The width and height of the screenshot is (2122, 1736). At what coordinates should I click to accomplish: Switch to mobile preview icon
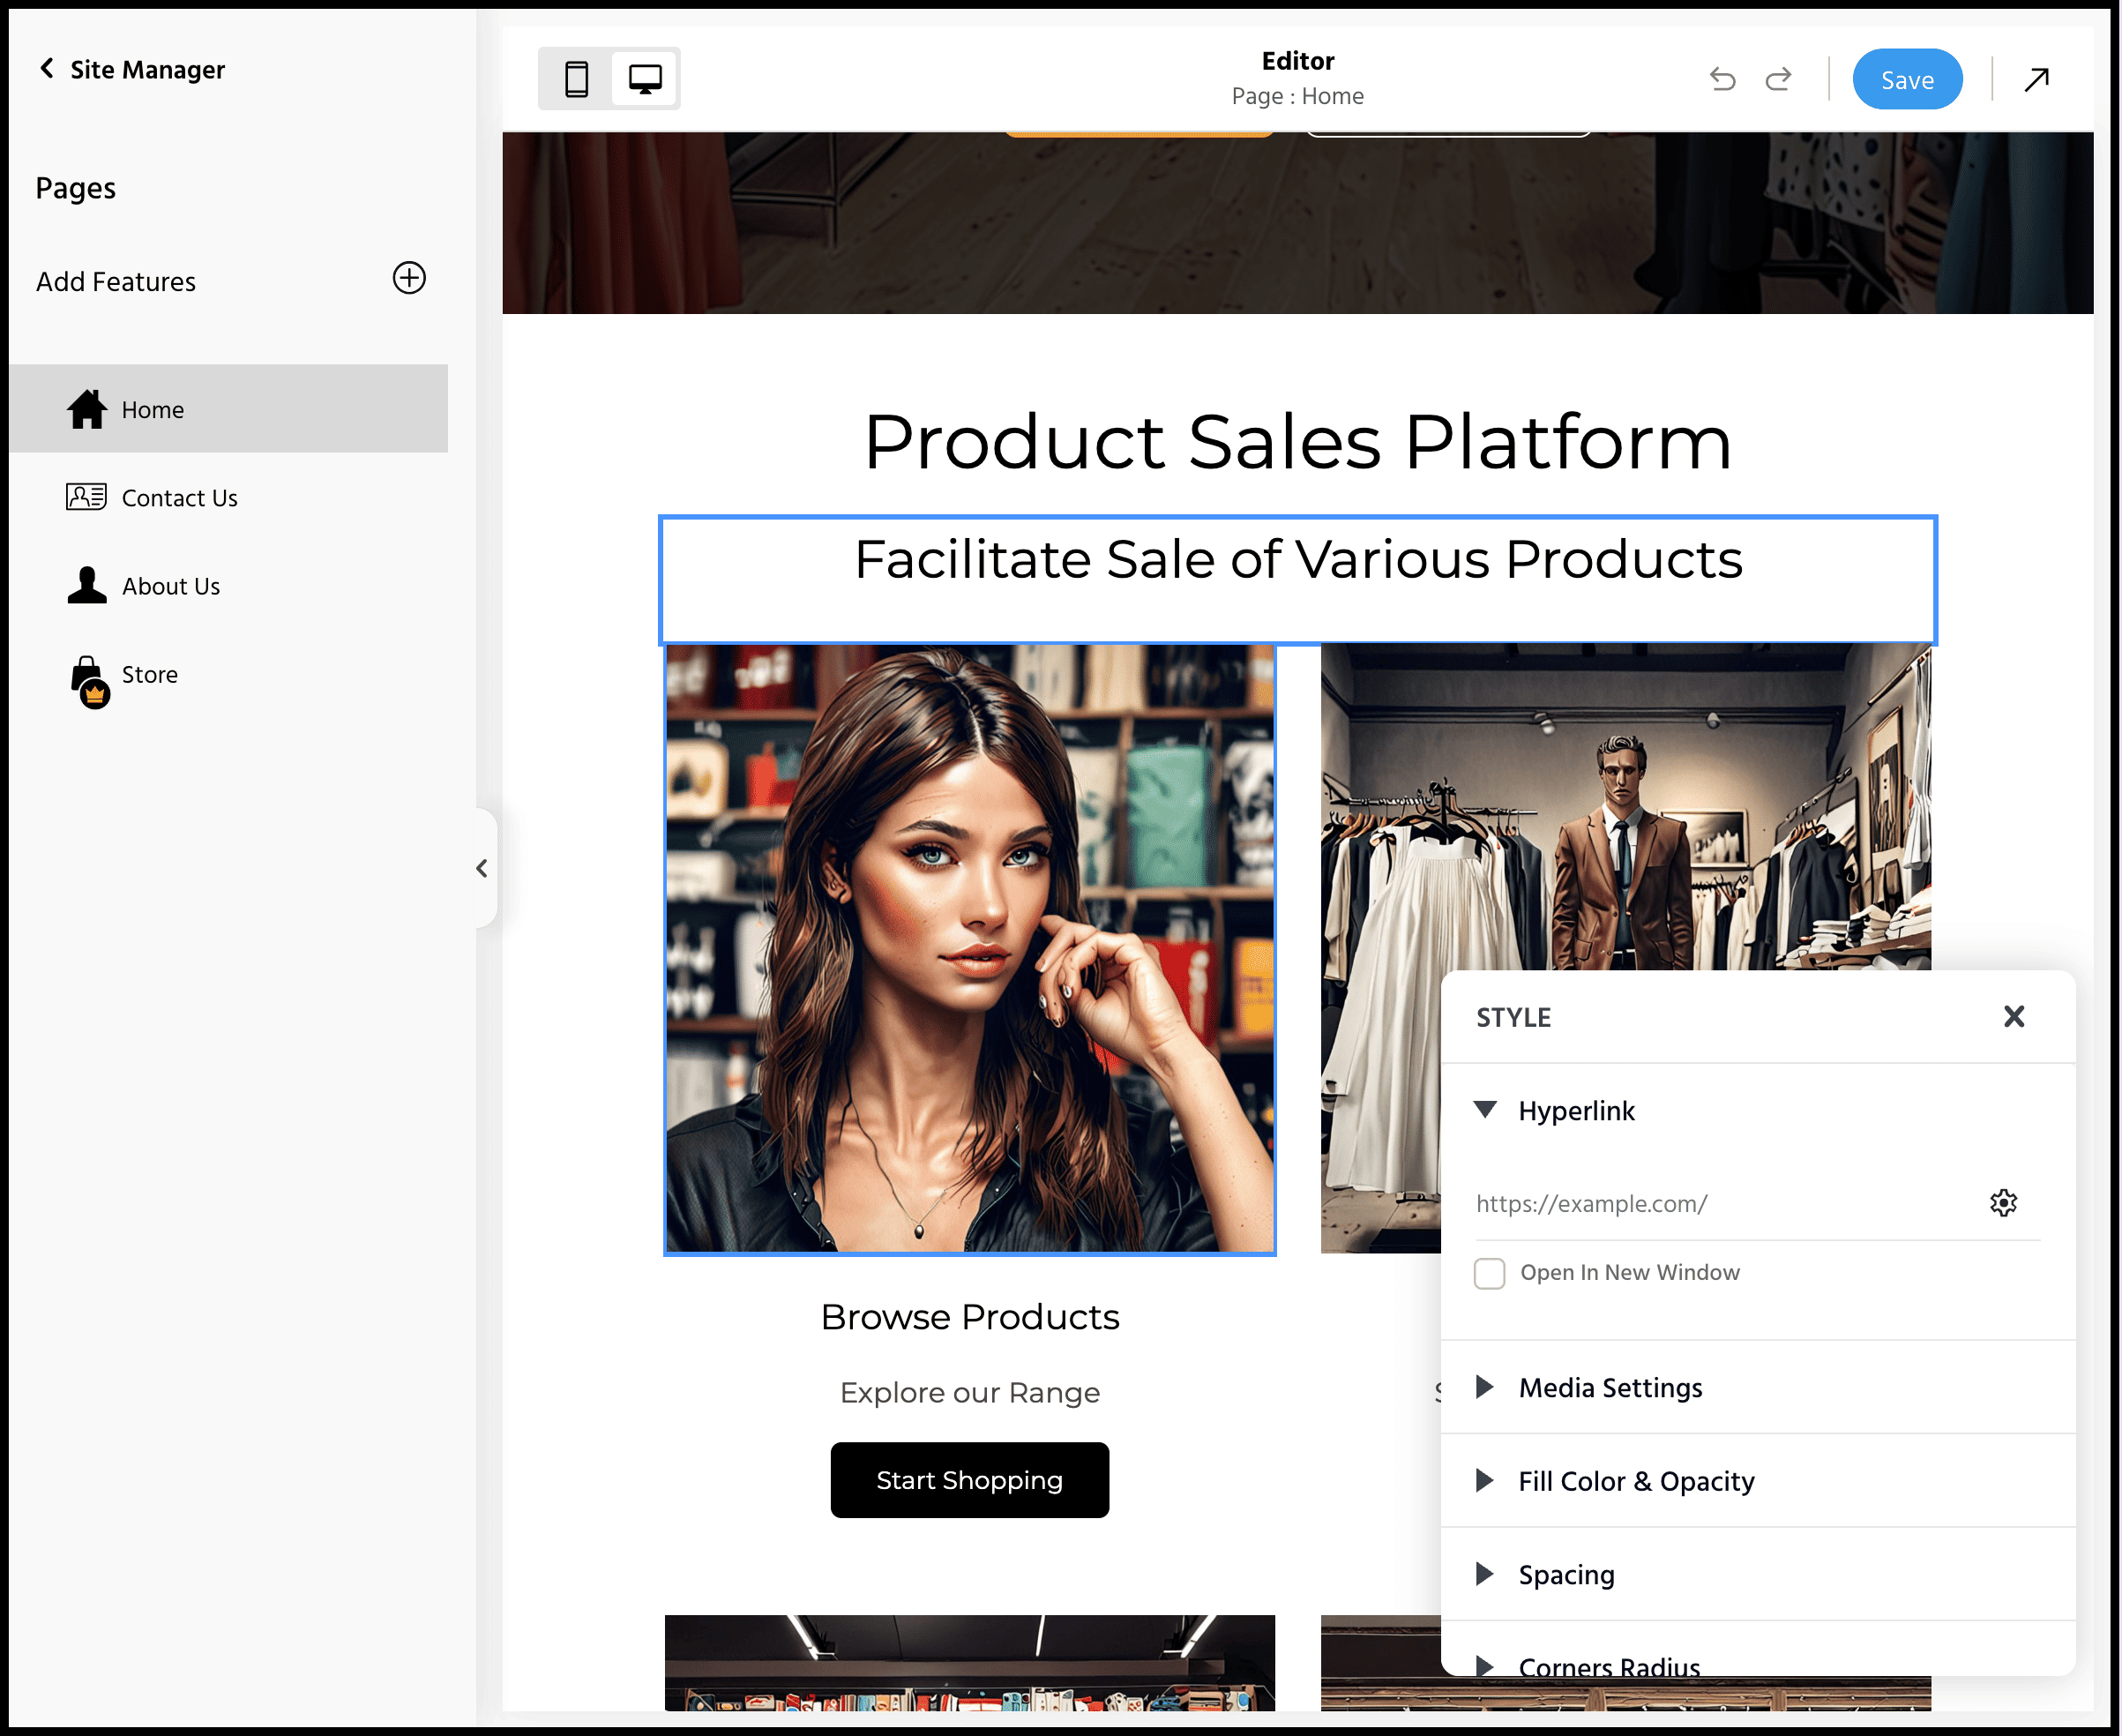click(576, 79)
